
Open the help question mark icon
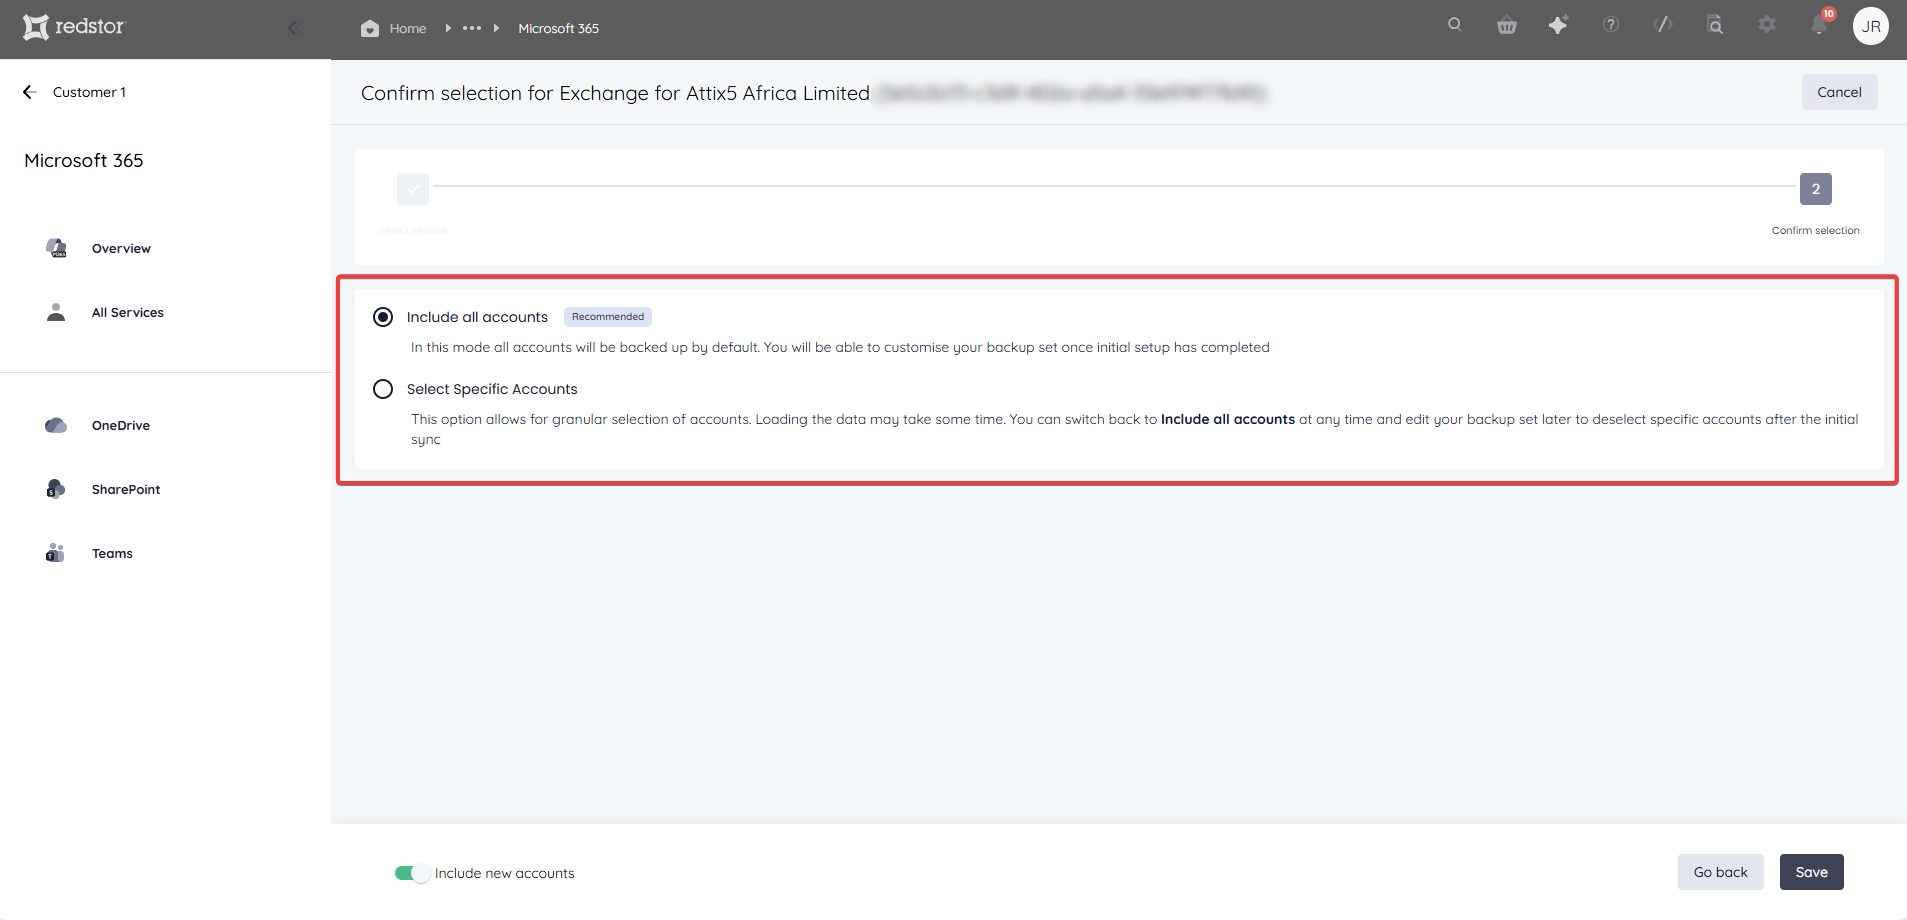pos(1611,25)
